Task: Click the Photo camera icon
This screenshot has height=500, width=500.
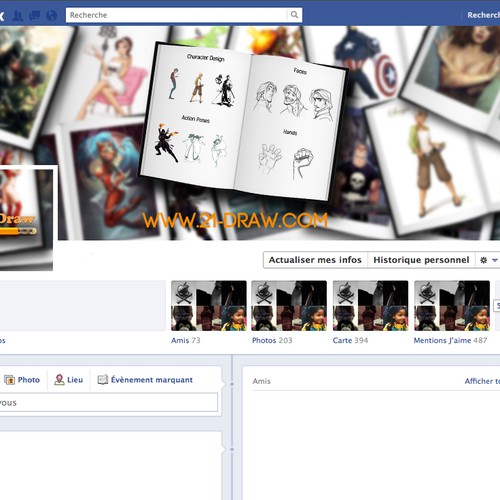Action: click(9, 380)
